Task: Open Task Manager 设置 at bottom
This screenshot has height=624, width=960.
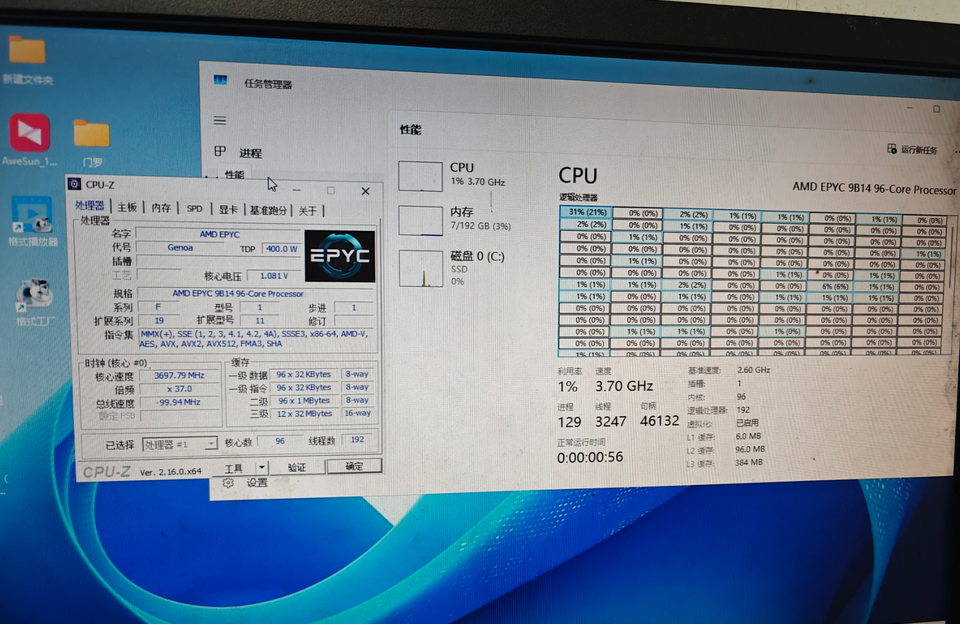Action: pyautogui.click(x=247, y=483)
